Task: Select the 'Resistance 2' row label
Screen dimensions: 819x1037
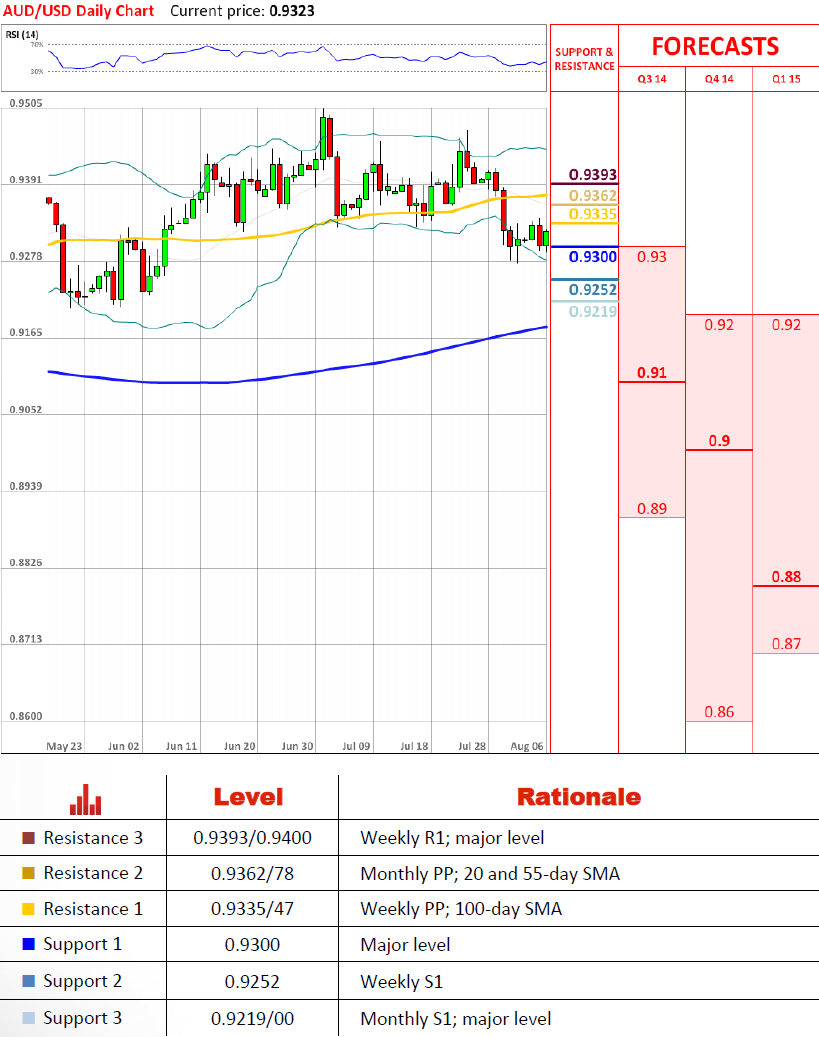Action: point(93,873)
